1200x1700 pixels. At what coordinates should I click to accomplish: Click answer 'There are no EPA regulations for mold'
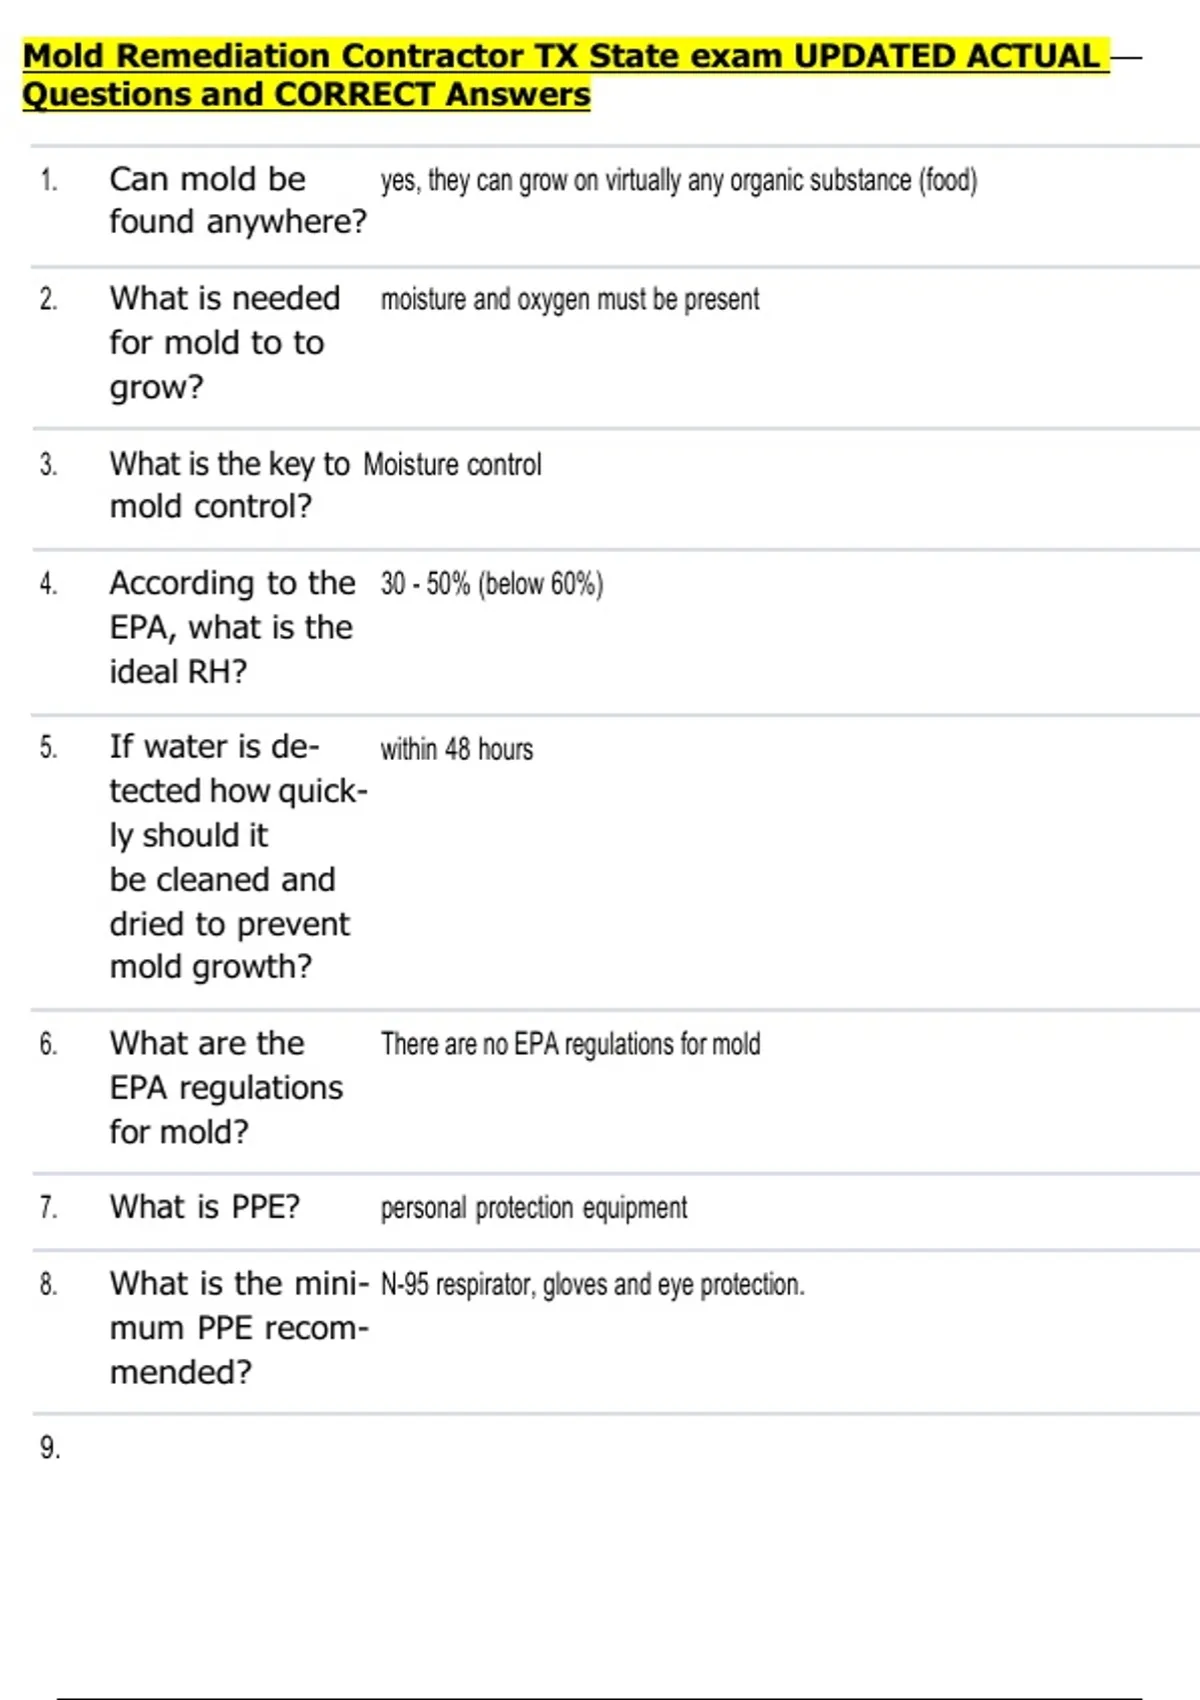[570, 1044]
